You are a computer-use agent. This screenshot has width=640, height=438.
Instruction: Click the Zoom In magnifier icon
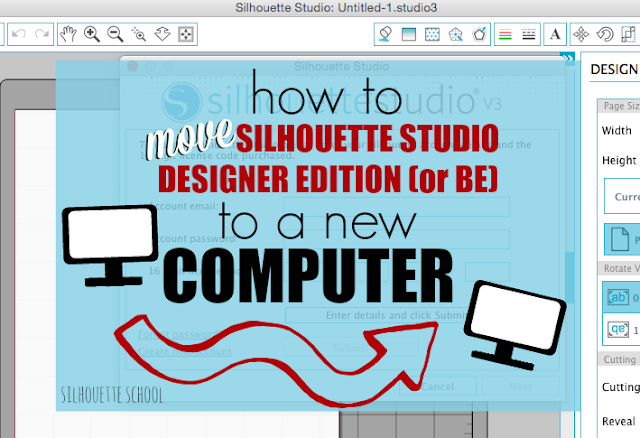92,34
